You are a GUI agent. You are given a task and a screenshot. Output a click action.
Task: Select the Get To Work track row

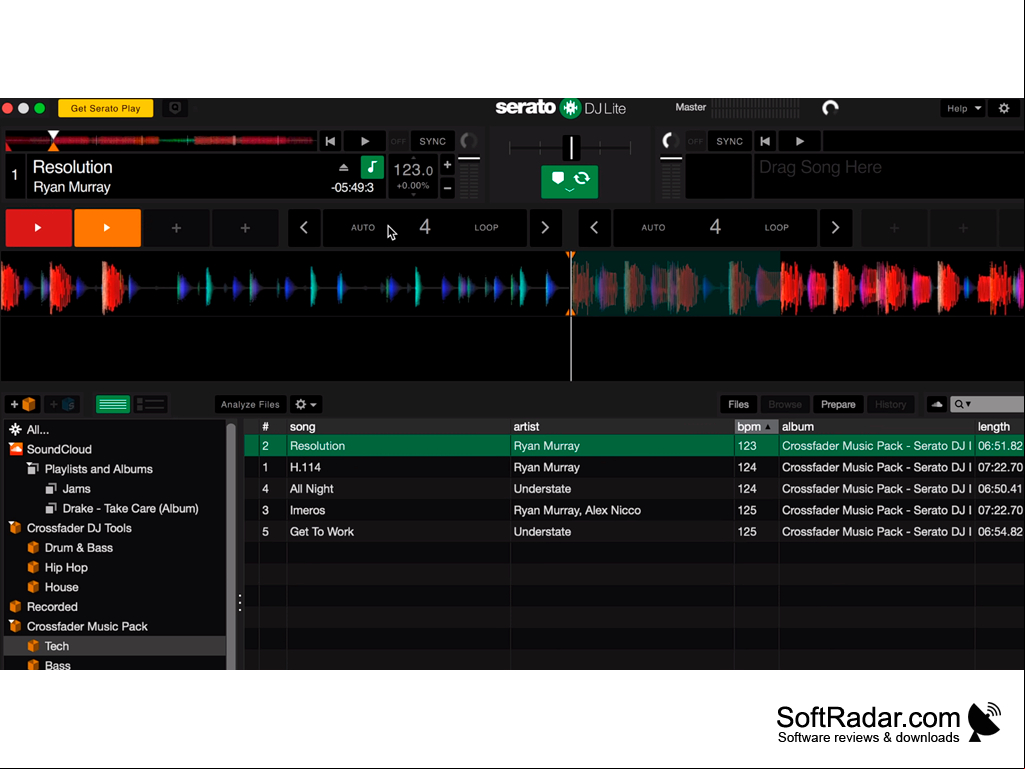[x=634, y=532]
